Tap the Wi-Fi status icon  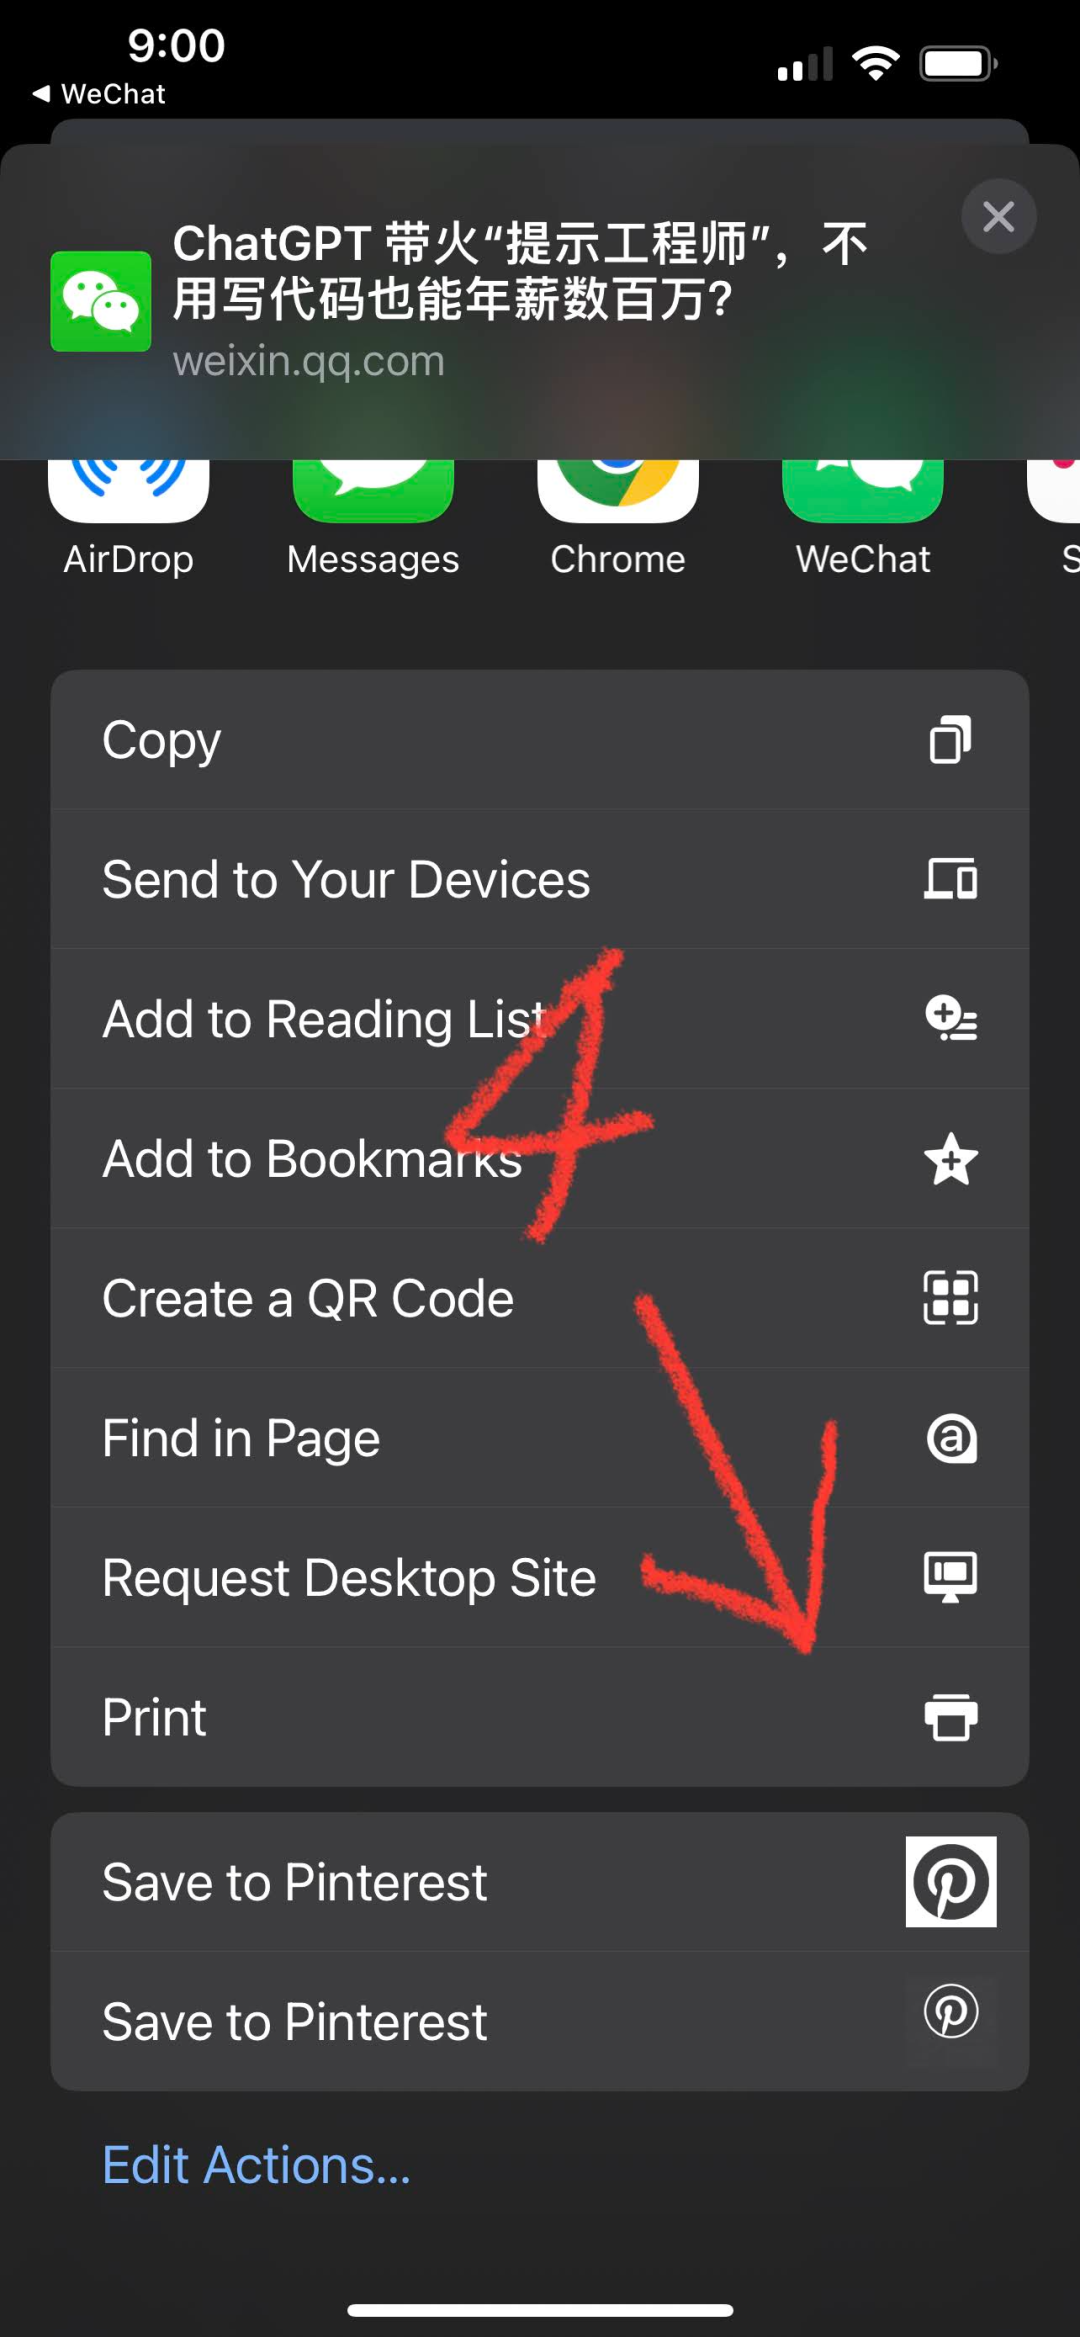click(876, 63)
